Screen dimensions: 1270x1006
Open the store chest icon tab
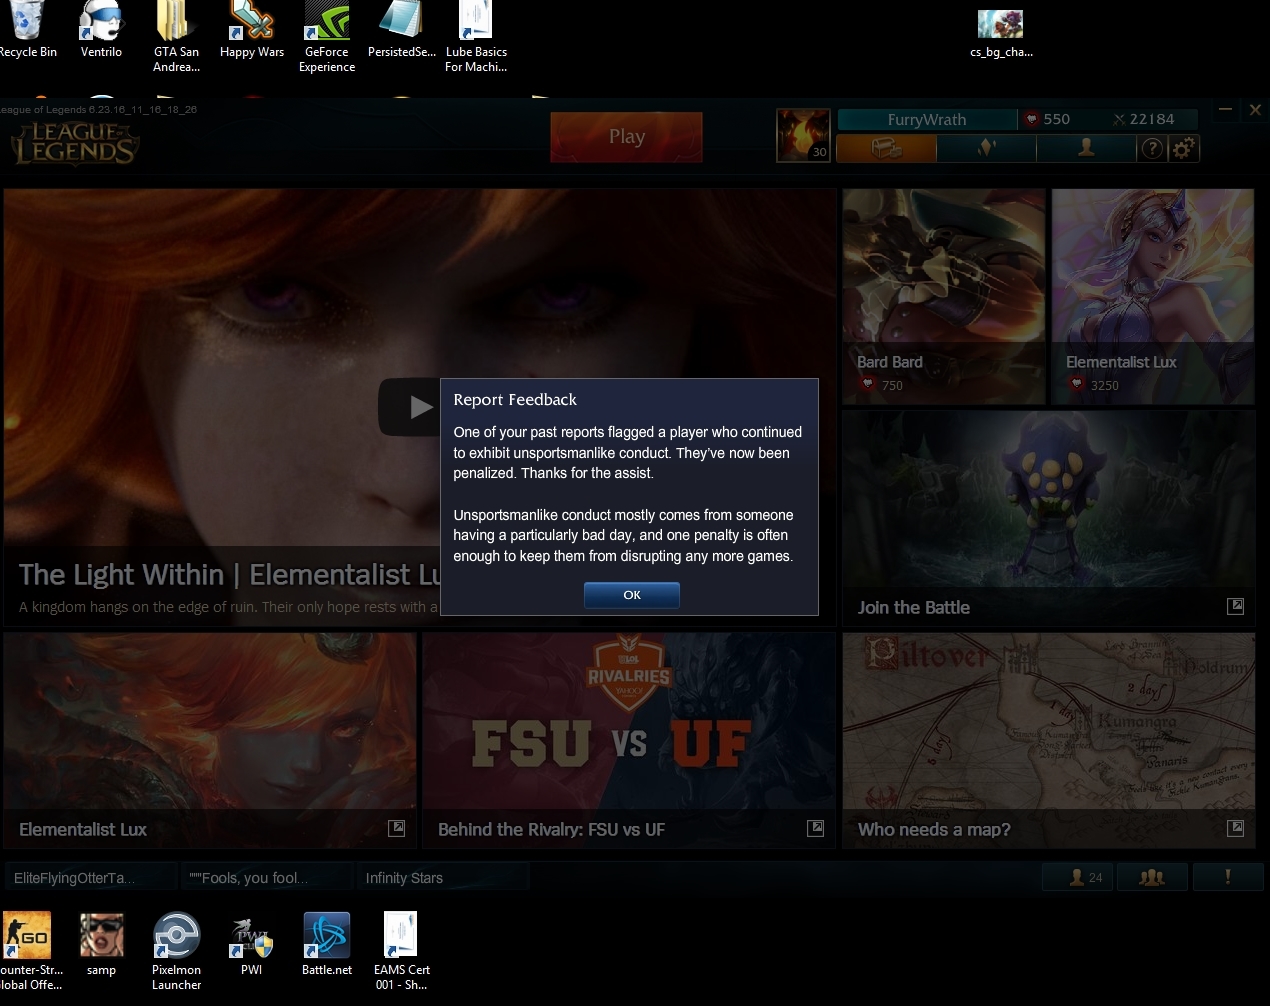(886, 148)
